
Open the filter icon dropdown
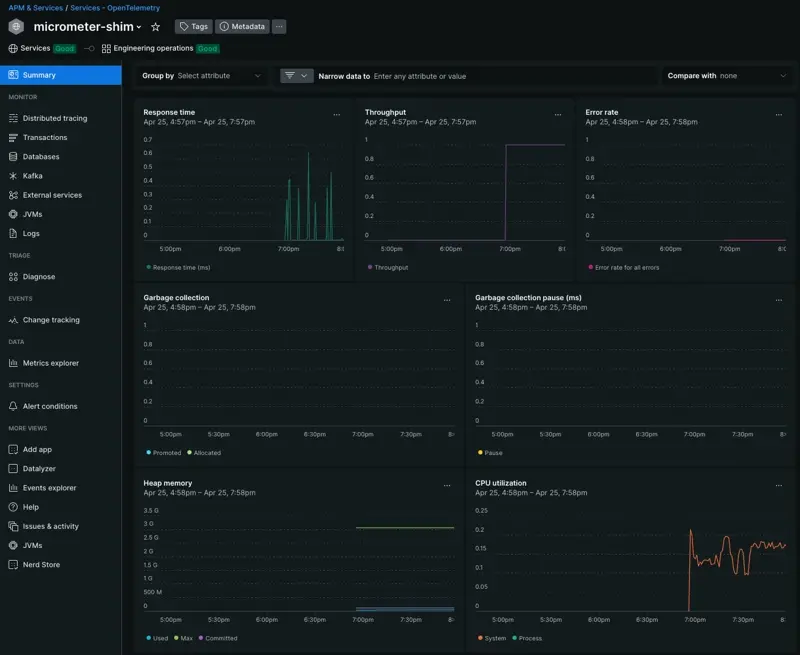(x=296, y=76)
